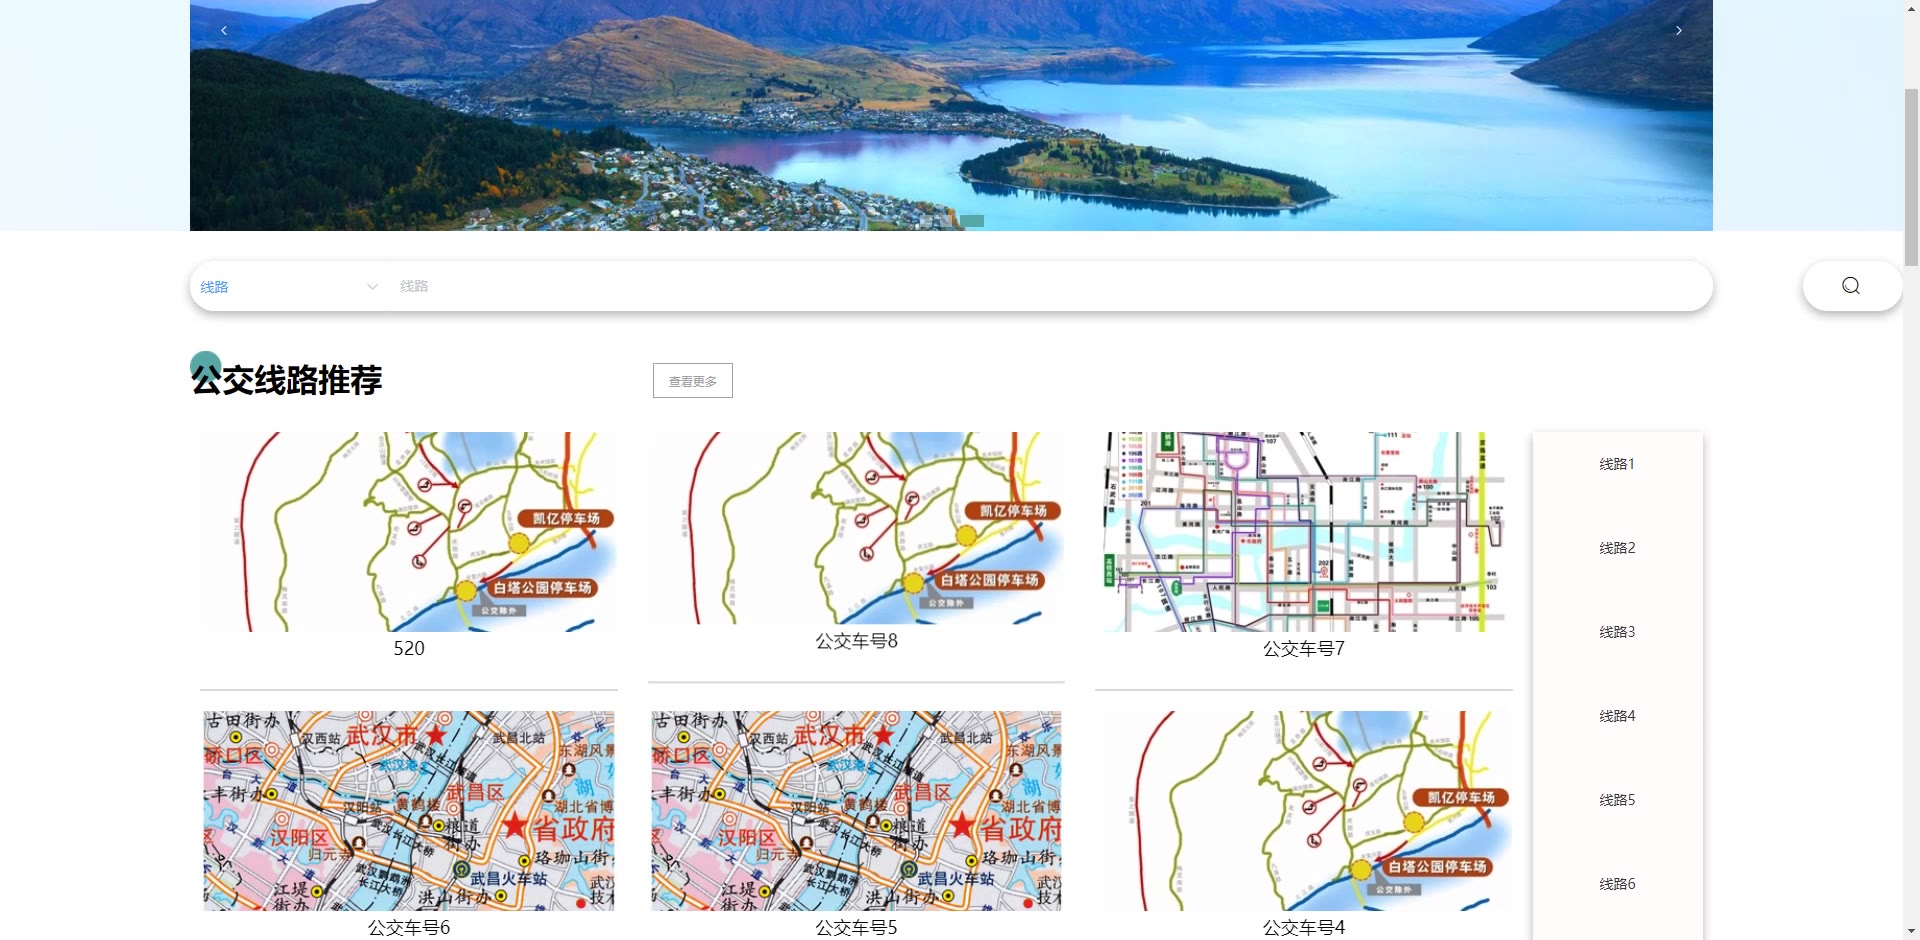Click the search magnifier icon button
The width and height of the screenshot is (1920, 940).
1851,286
